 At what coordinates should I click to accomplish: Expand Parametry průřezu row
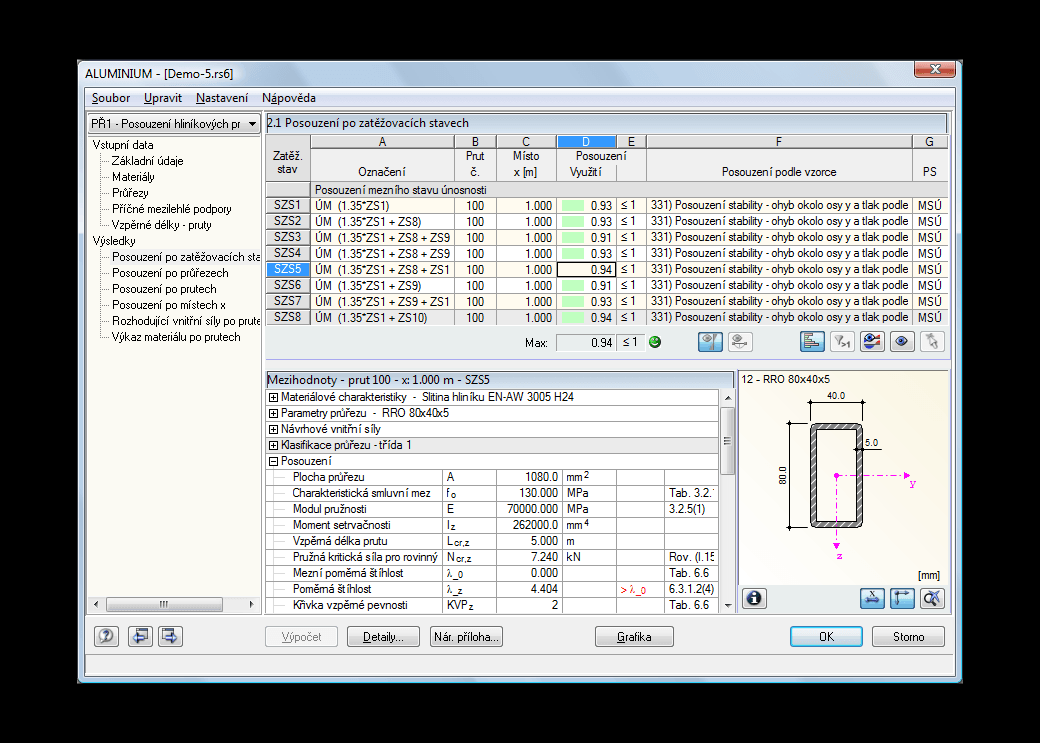click(x=273, y=413)
